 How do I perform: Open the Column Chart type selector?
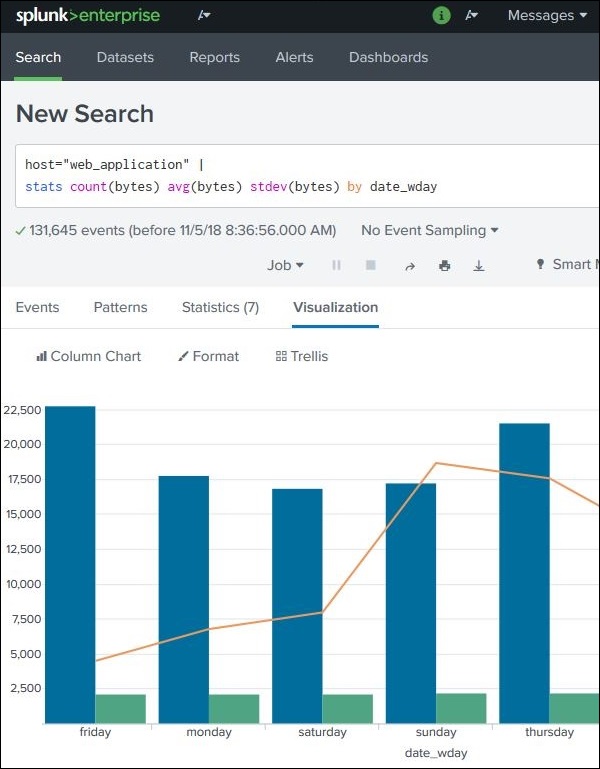[x=88, y=356]
